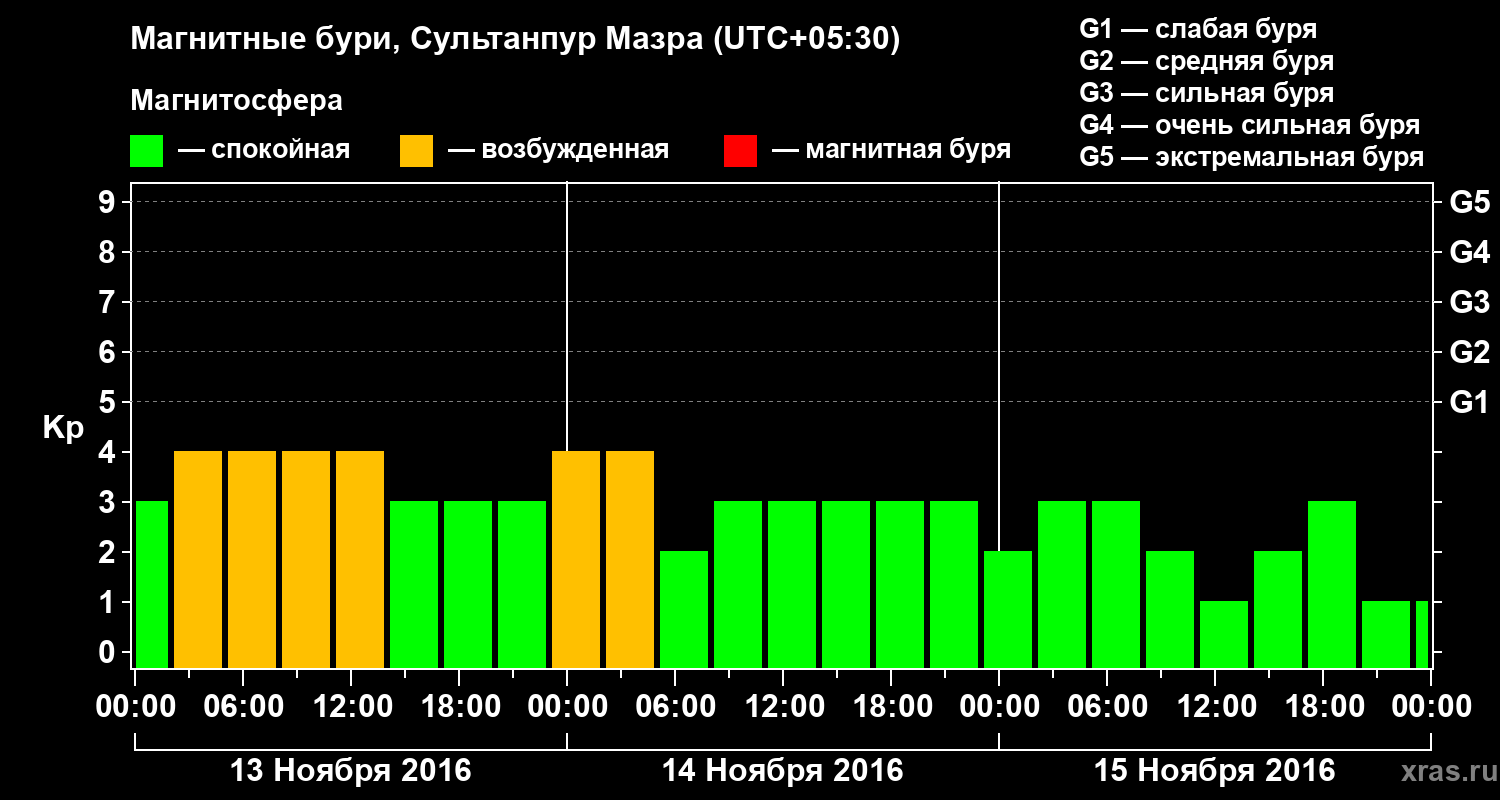1500x800 pixels.
Task: Click the right-axis 'G2' level label
Action: click(x=1470, y=352)
